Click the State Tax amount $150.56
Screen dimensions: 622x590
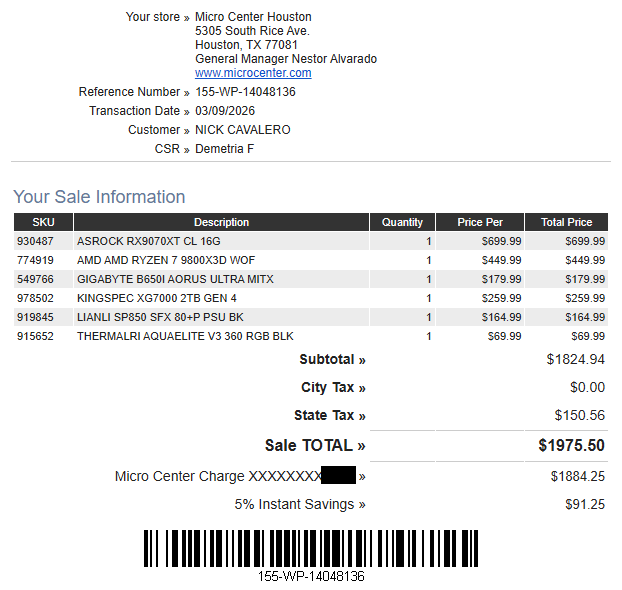580,415
